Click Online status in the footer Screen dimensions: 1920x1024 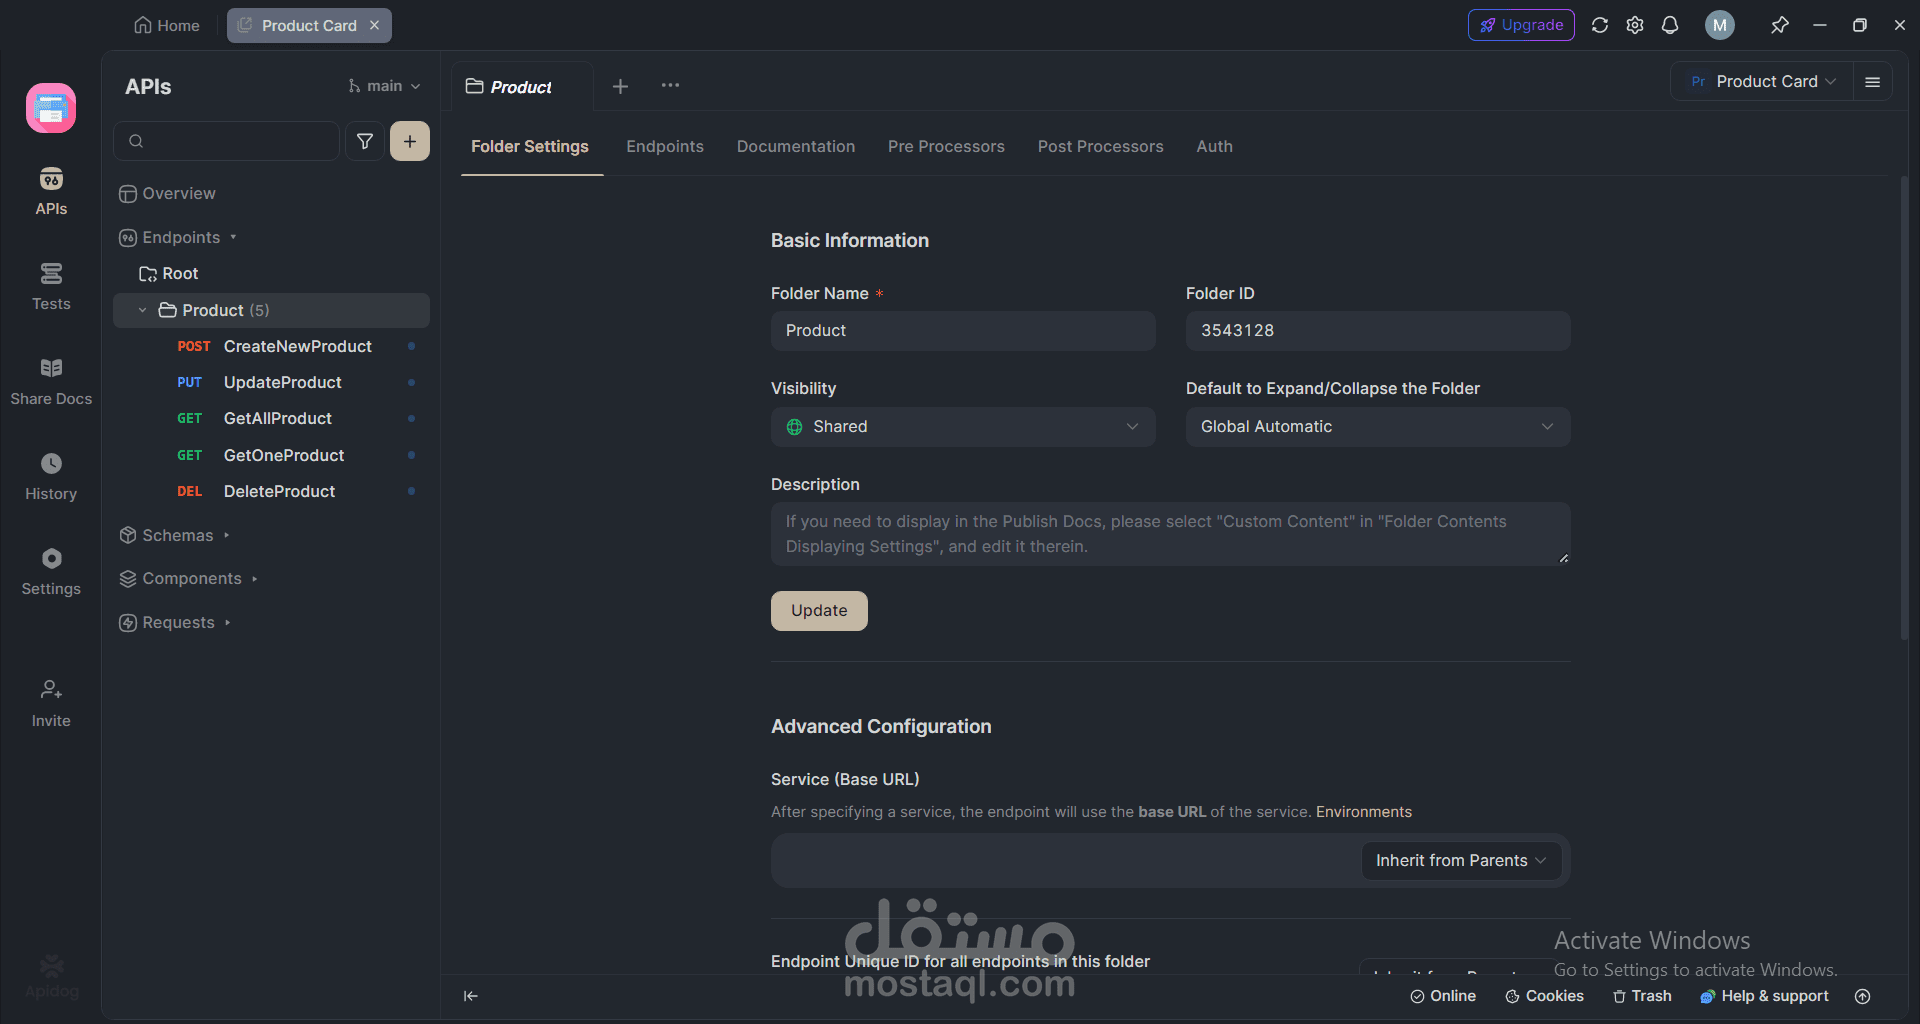(x=1443, y=996)
